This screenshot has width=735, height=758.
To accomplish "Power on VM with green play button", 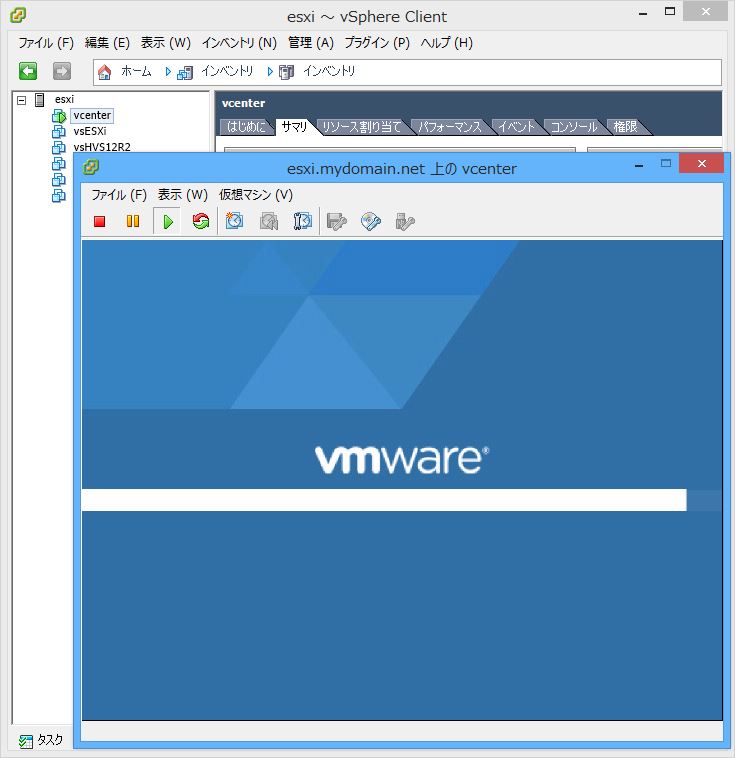I will point(167,221).
